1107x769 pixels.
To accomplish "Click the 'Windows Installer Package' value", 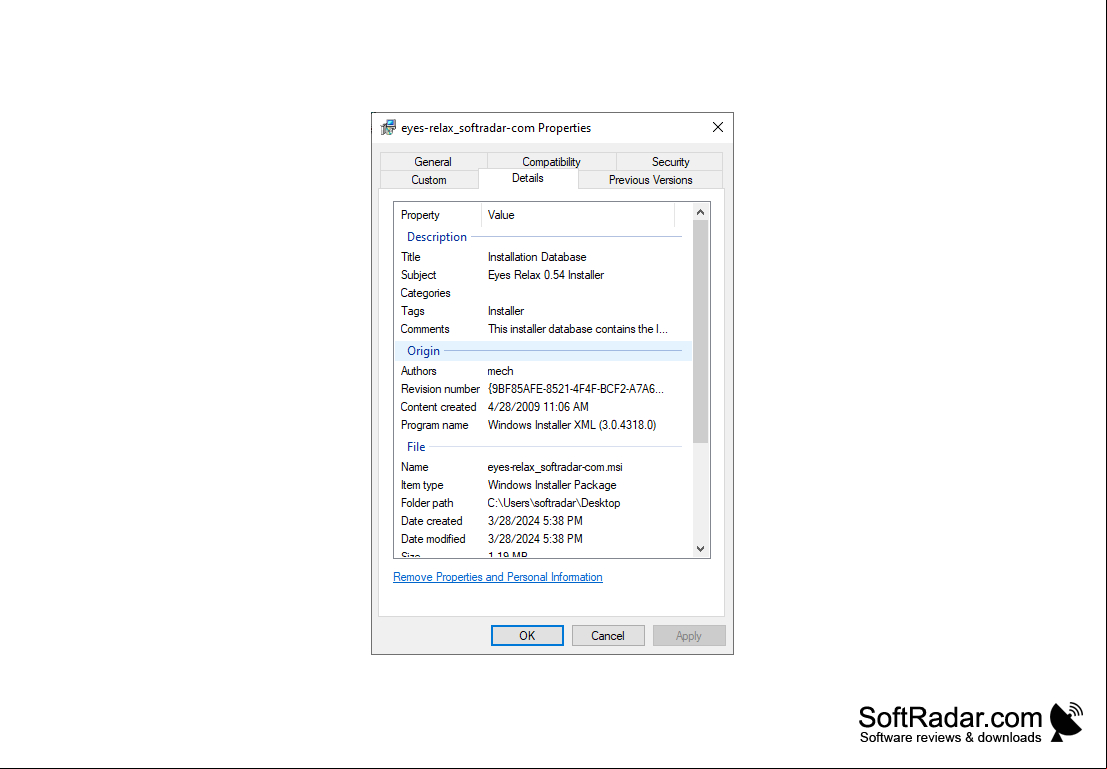I will pos(552,485).
